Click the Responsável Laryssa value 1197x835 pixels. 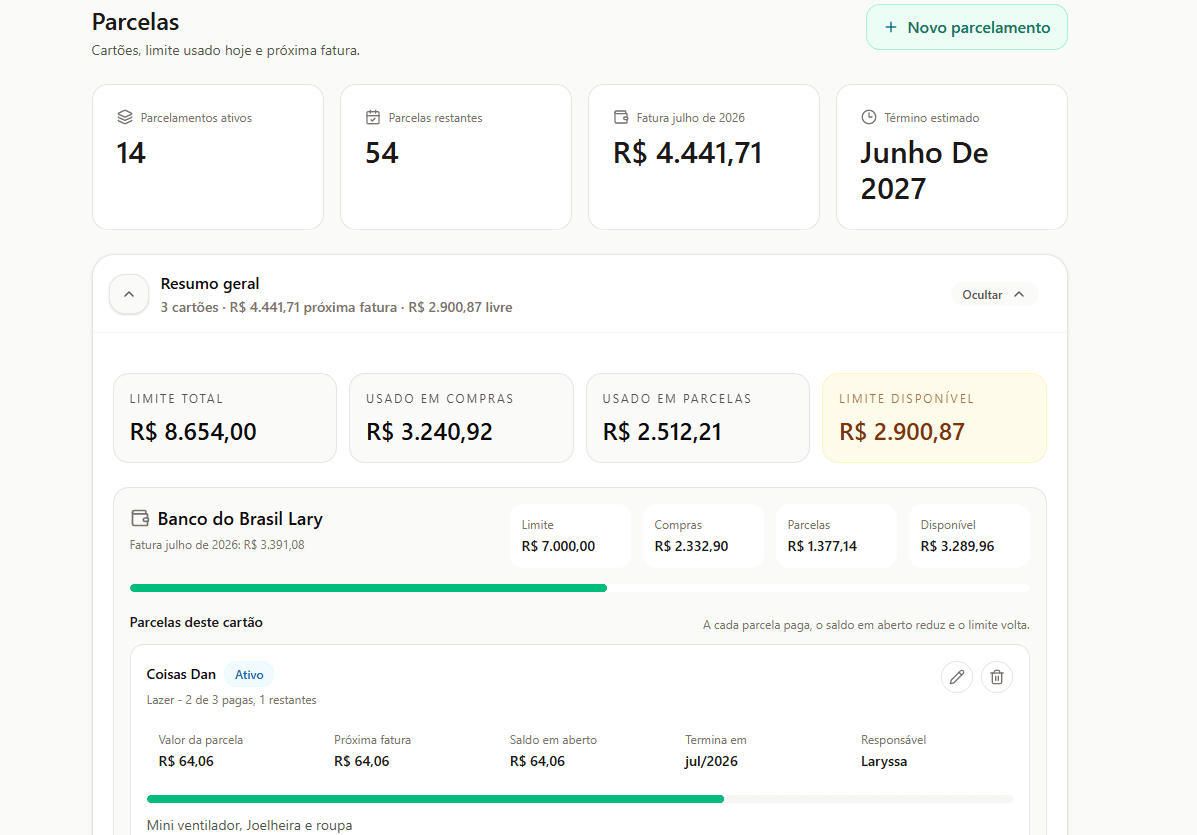coord(884,762)
